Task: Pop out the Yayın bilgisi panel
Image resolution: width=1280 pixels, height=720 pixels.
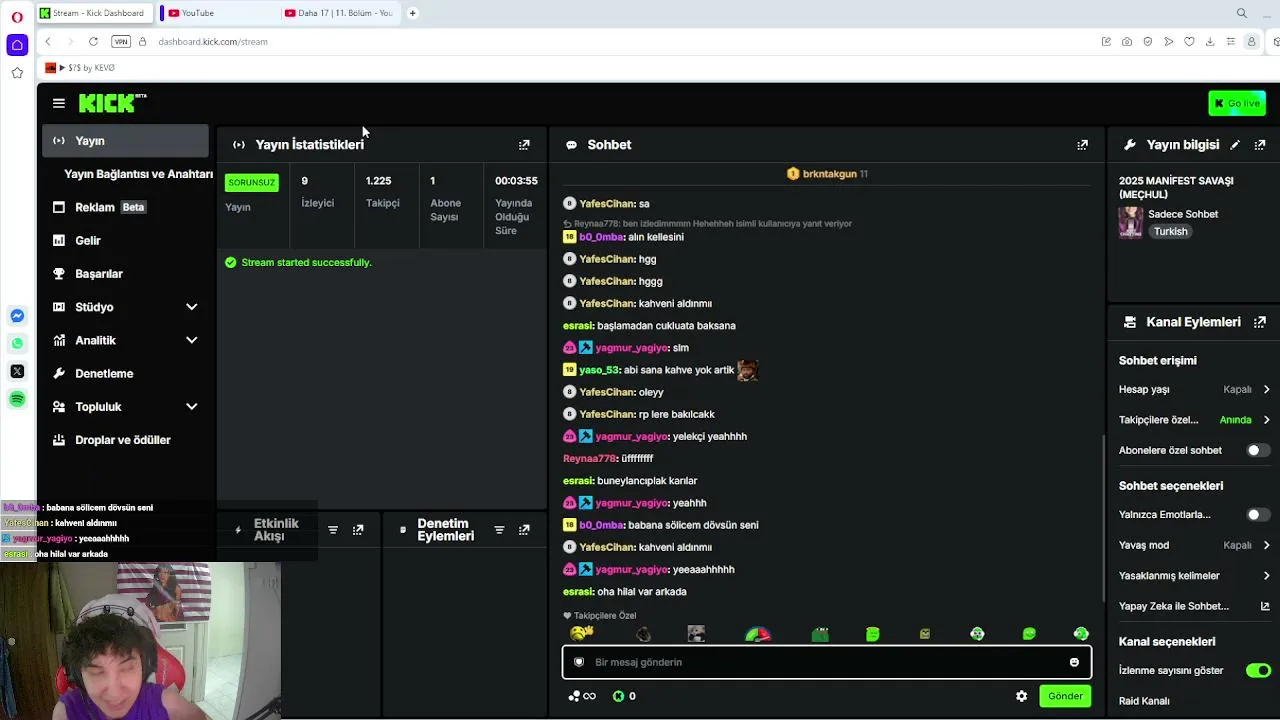Action: click(1260, 145)
